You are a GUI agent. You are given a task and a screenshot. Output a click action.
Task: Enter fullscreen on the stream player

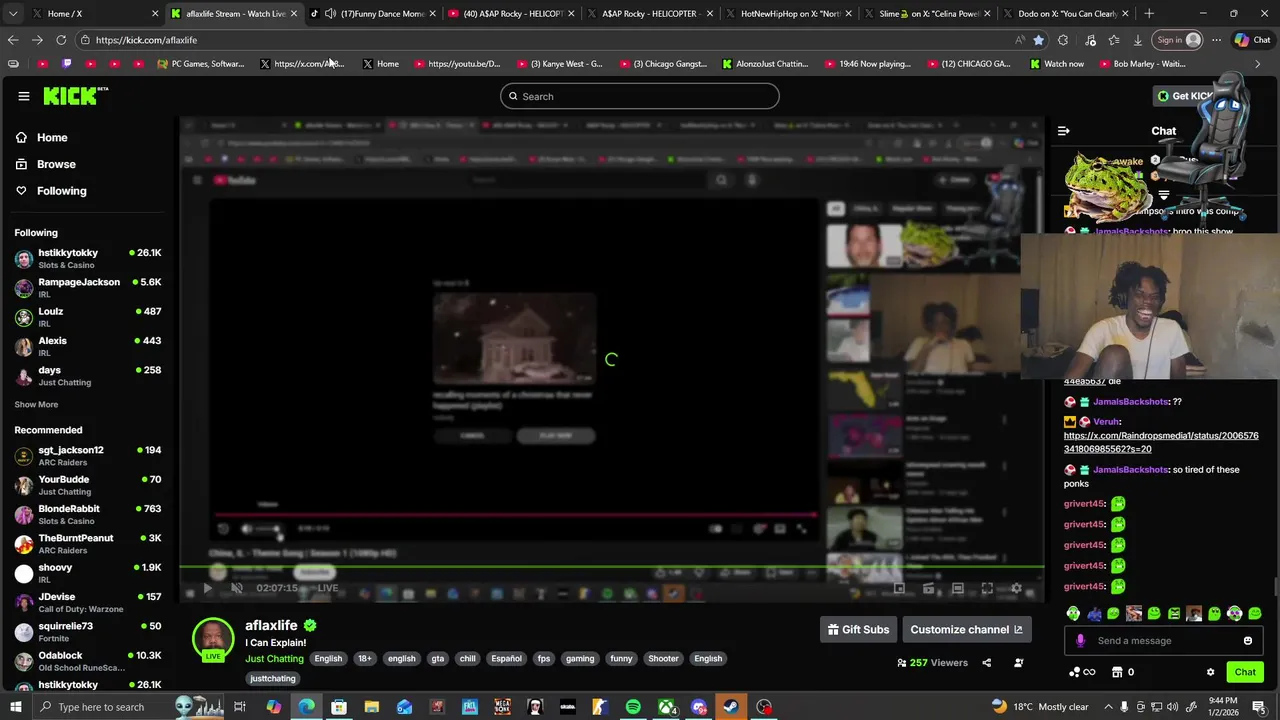click(987, 588)
